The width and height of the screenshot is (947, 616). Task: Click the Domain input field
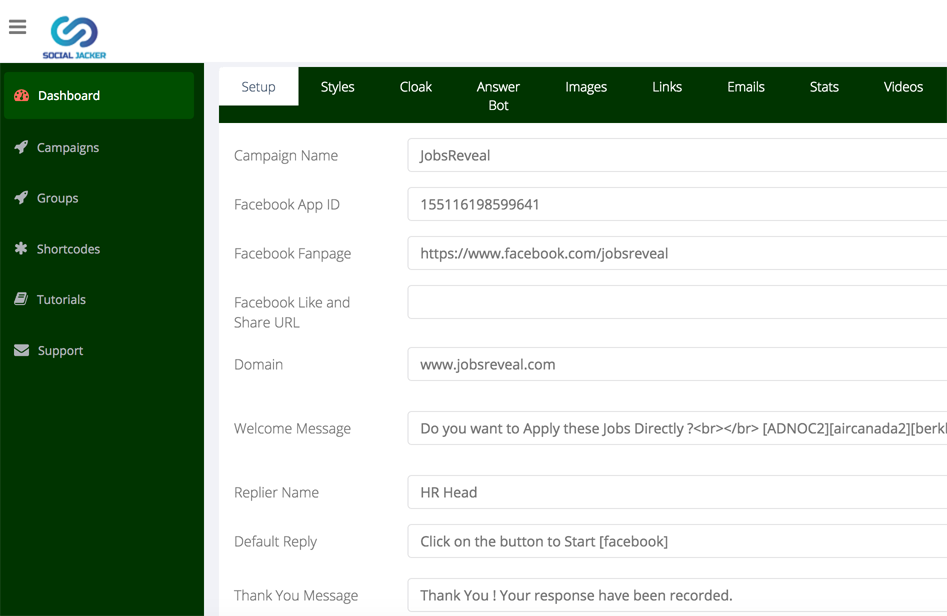(x=677, y=364)
